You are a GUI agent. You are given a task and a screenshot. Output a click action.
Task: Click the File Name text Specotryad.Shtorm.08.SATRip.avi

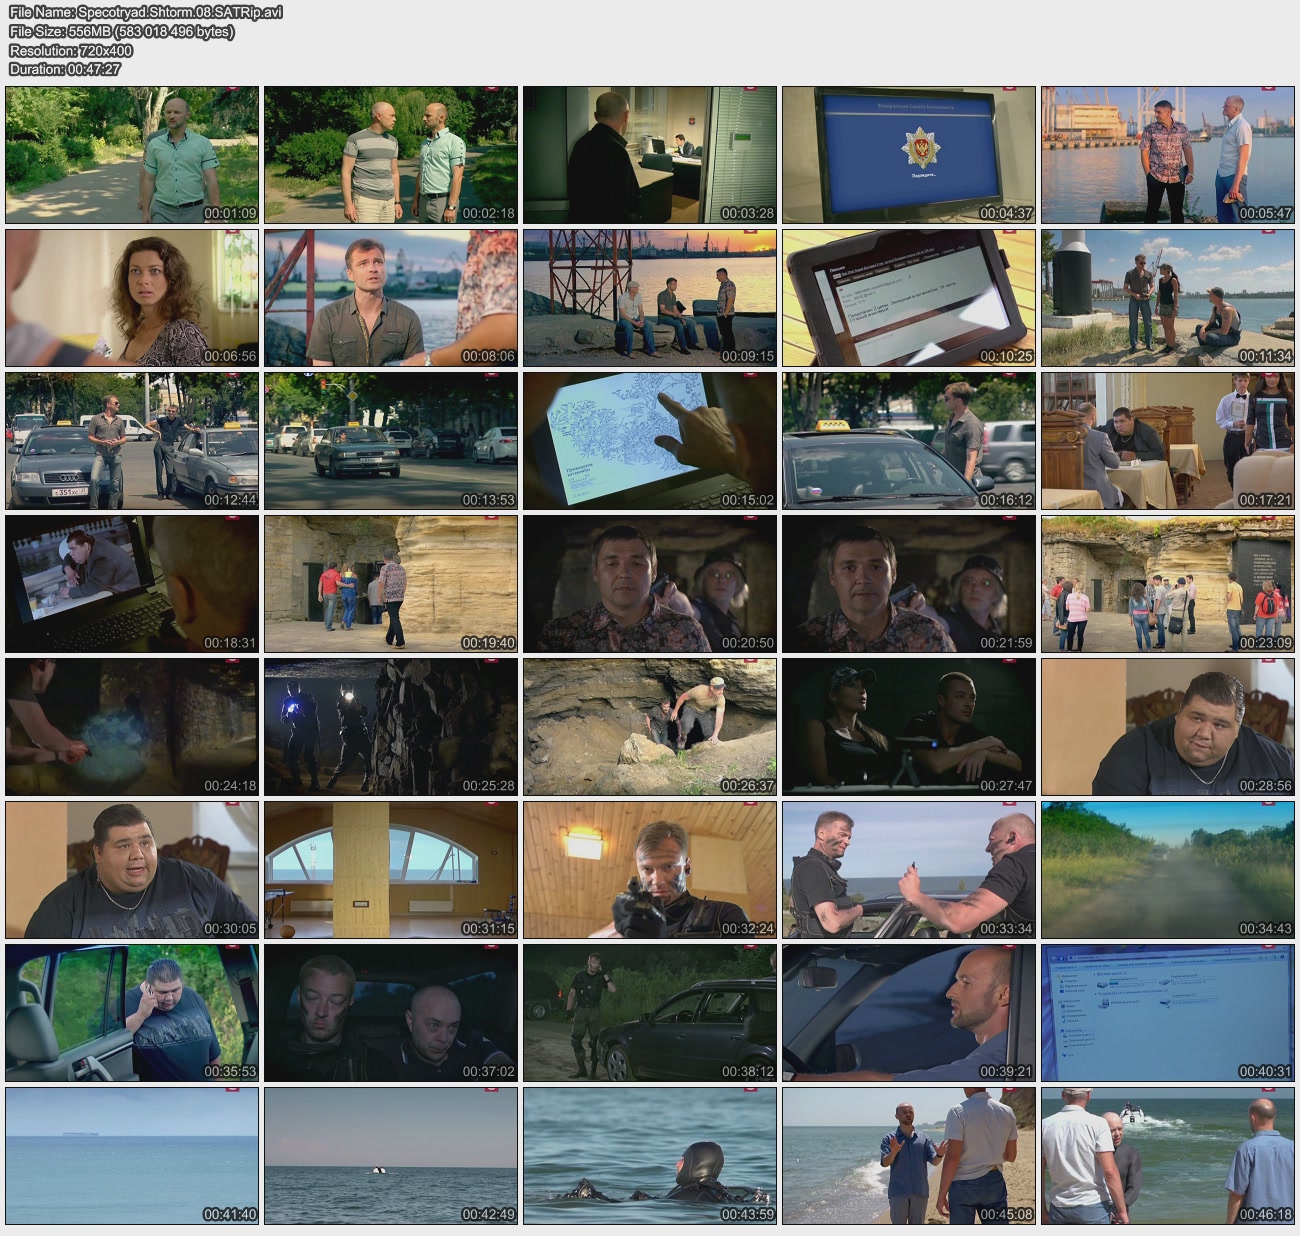[x=146, y=12]
